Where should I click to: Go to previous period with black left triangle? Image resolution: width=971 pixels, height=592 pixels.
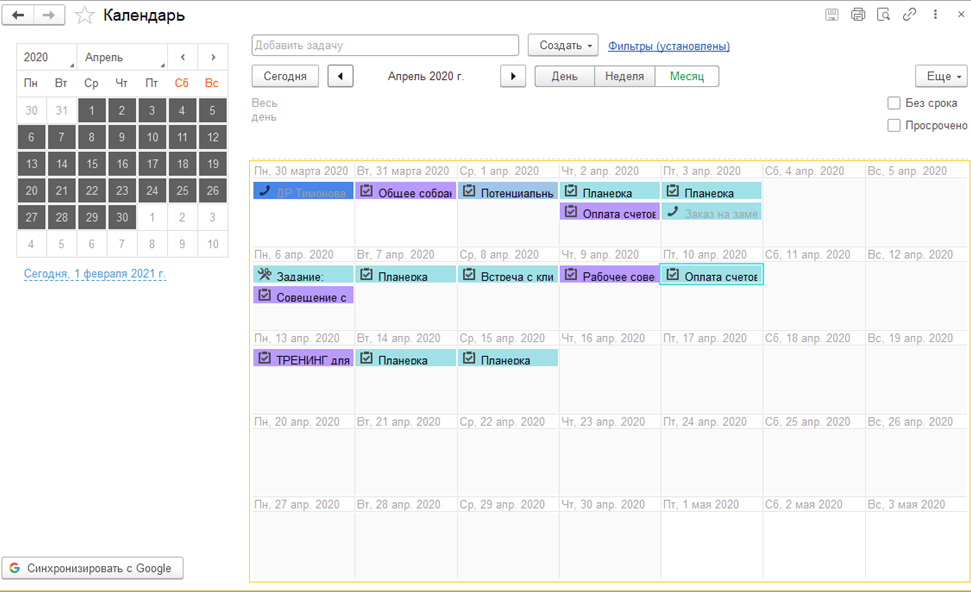click(x=340, y=77)
